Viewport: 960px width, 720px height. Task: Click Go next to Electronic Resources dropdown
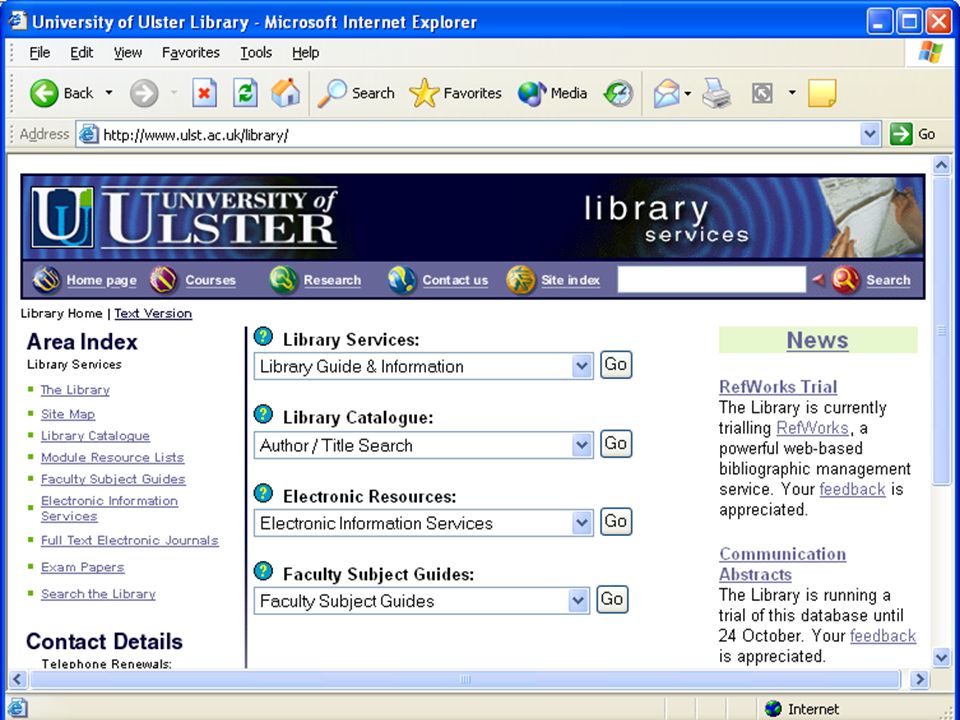(615, 522)
